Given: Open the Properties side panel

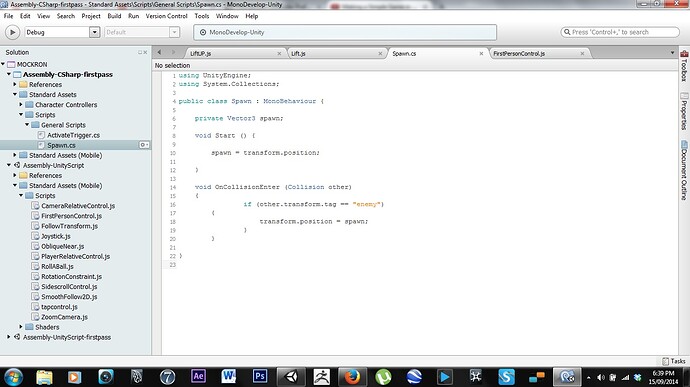Looking at the screenshot, I should pos(684,111).
